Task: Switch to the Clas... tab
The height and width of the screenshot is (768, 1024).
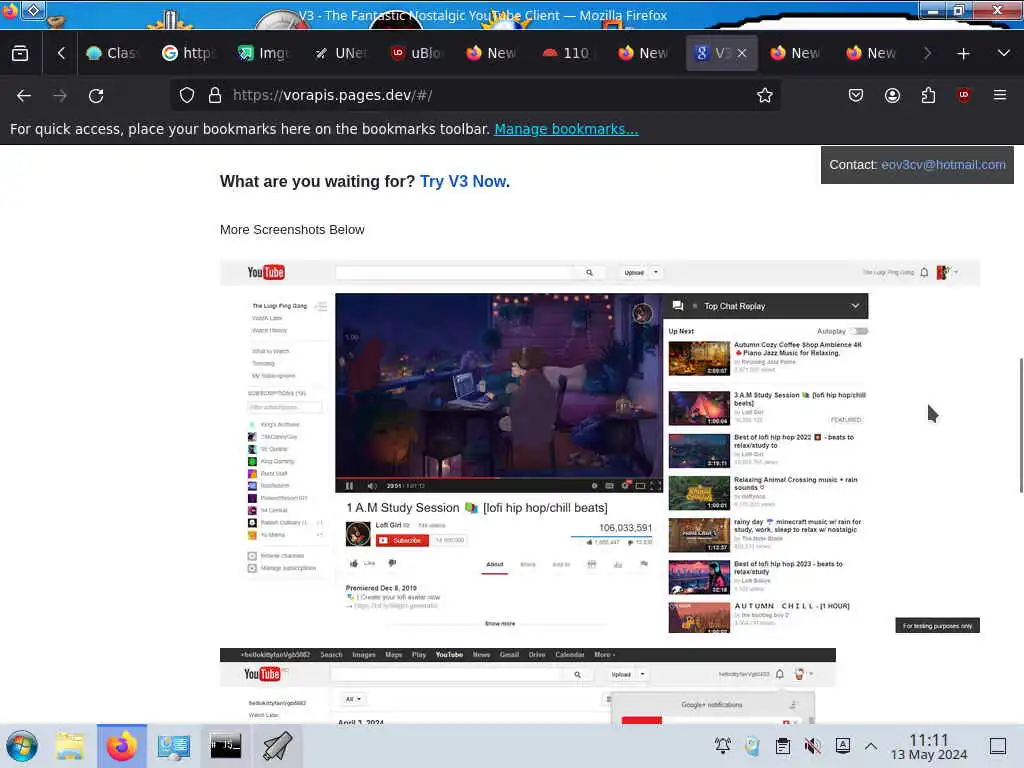Action: (112, 54)
